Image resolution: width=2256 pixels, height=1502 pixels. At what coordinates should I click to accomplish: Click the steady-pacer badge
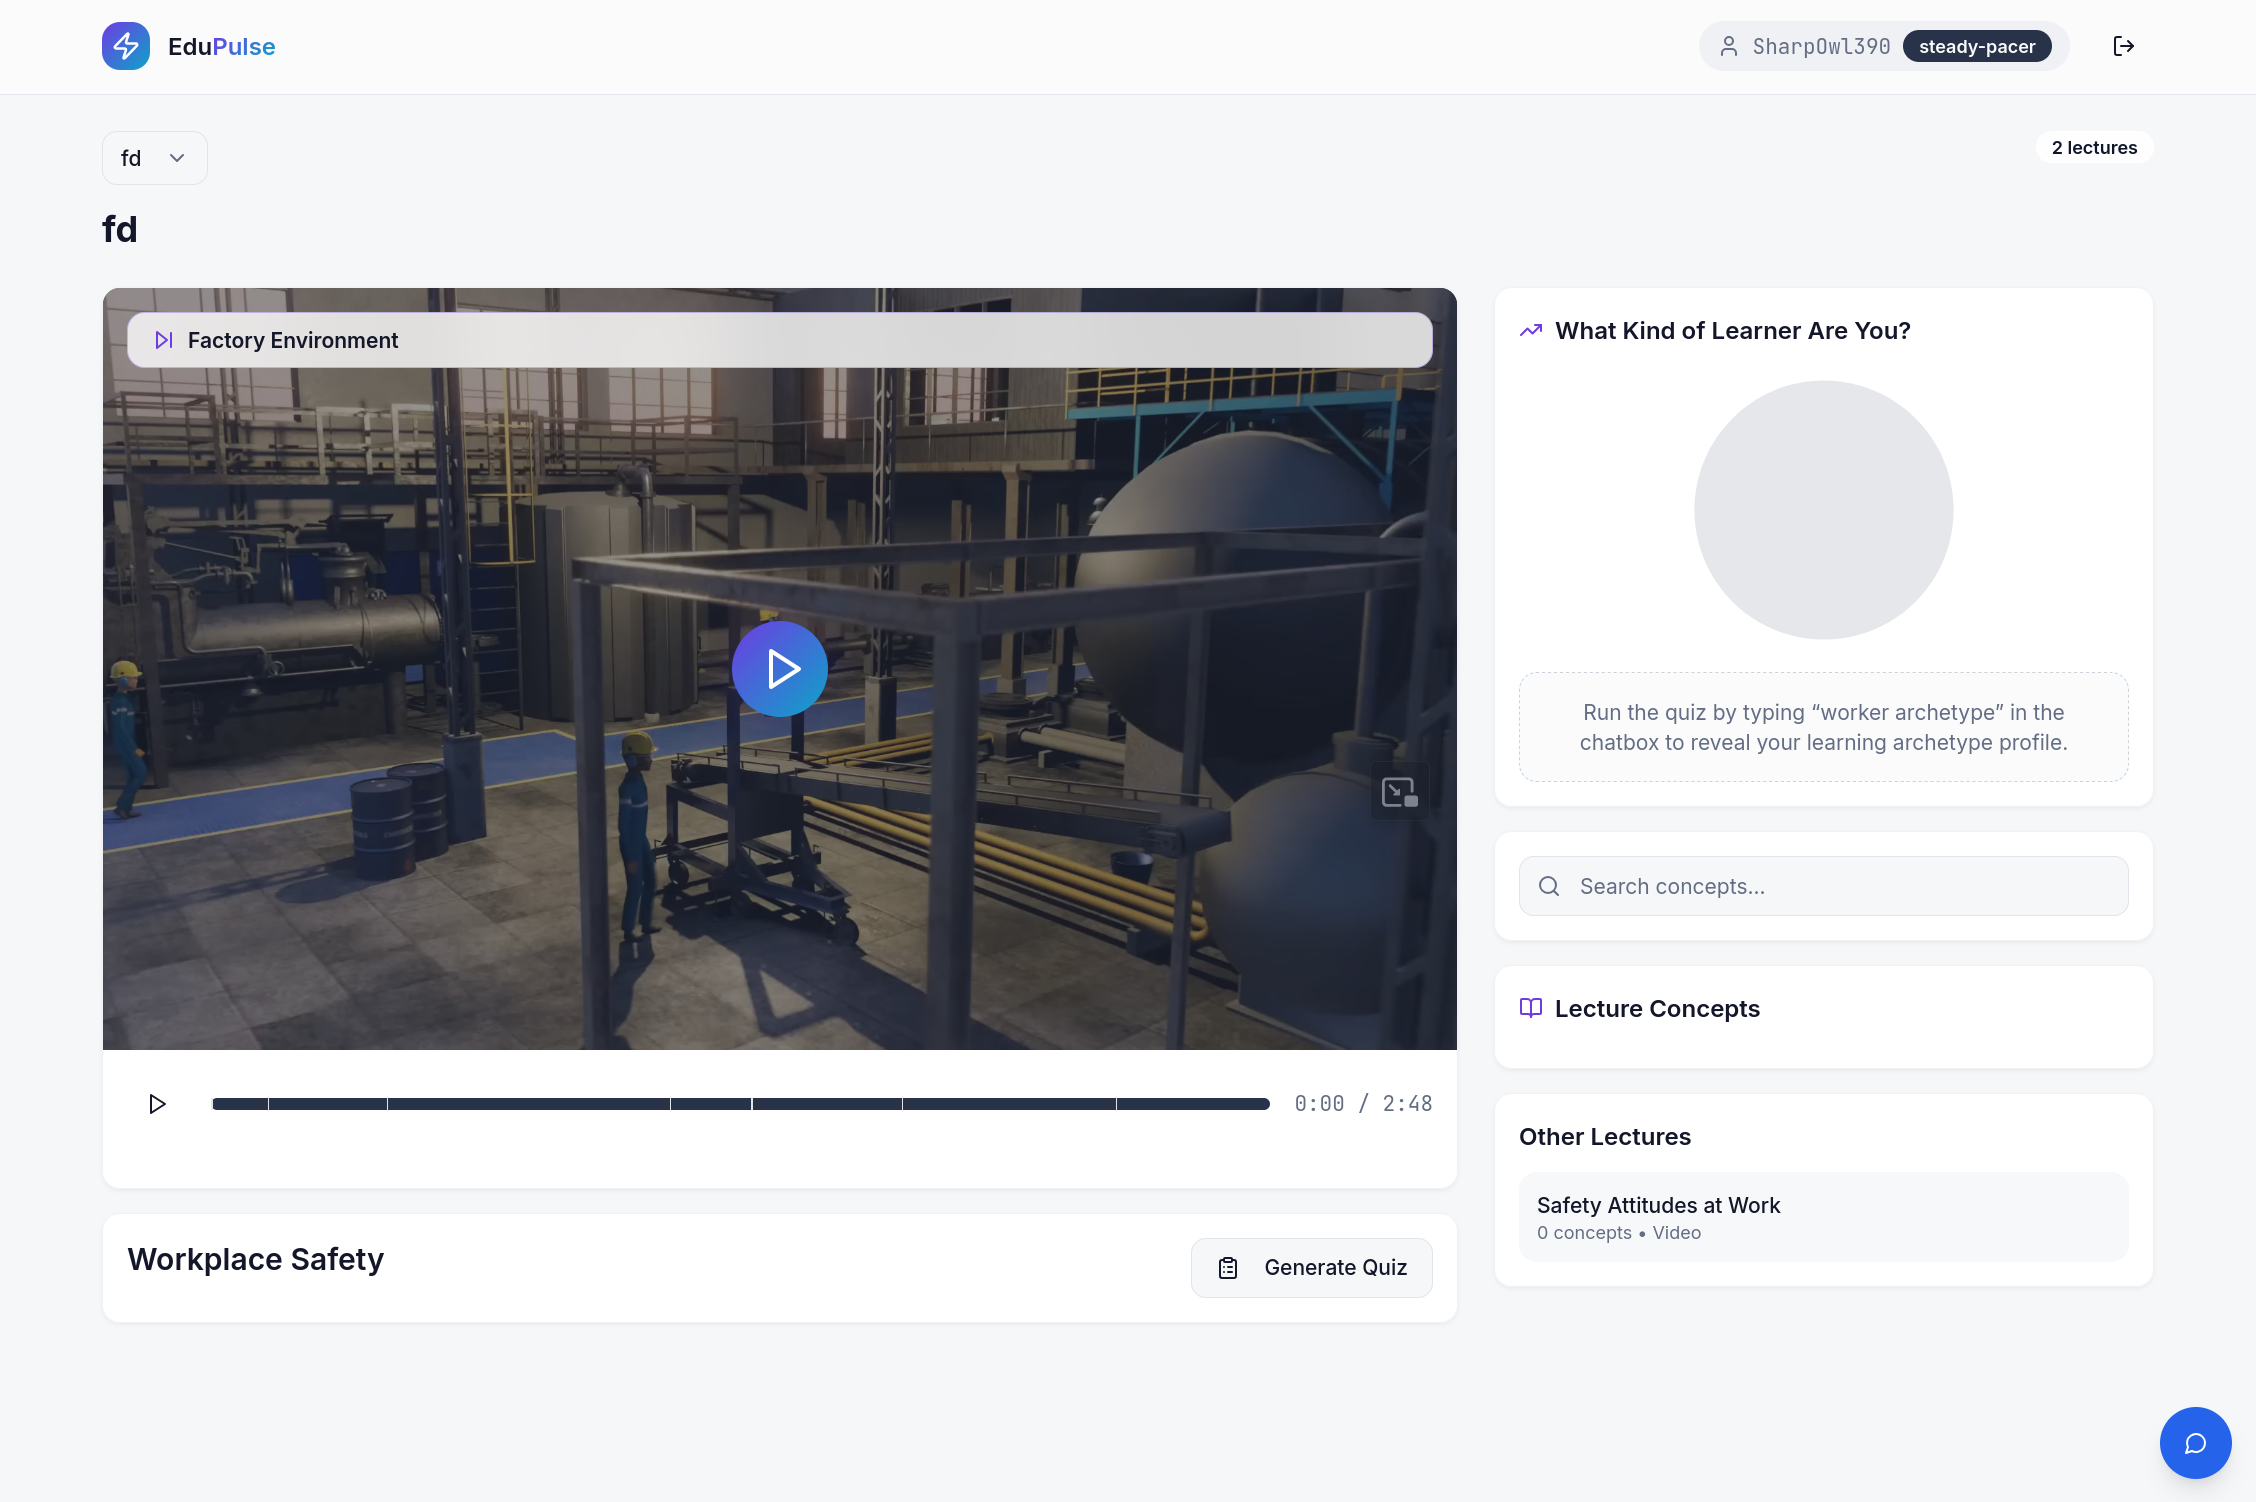pyautogui.click(x=1976, y=46)
